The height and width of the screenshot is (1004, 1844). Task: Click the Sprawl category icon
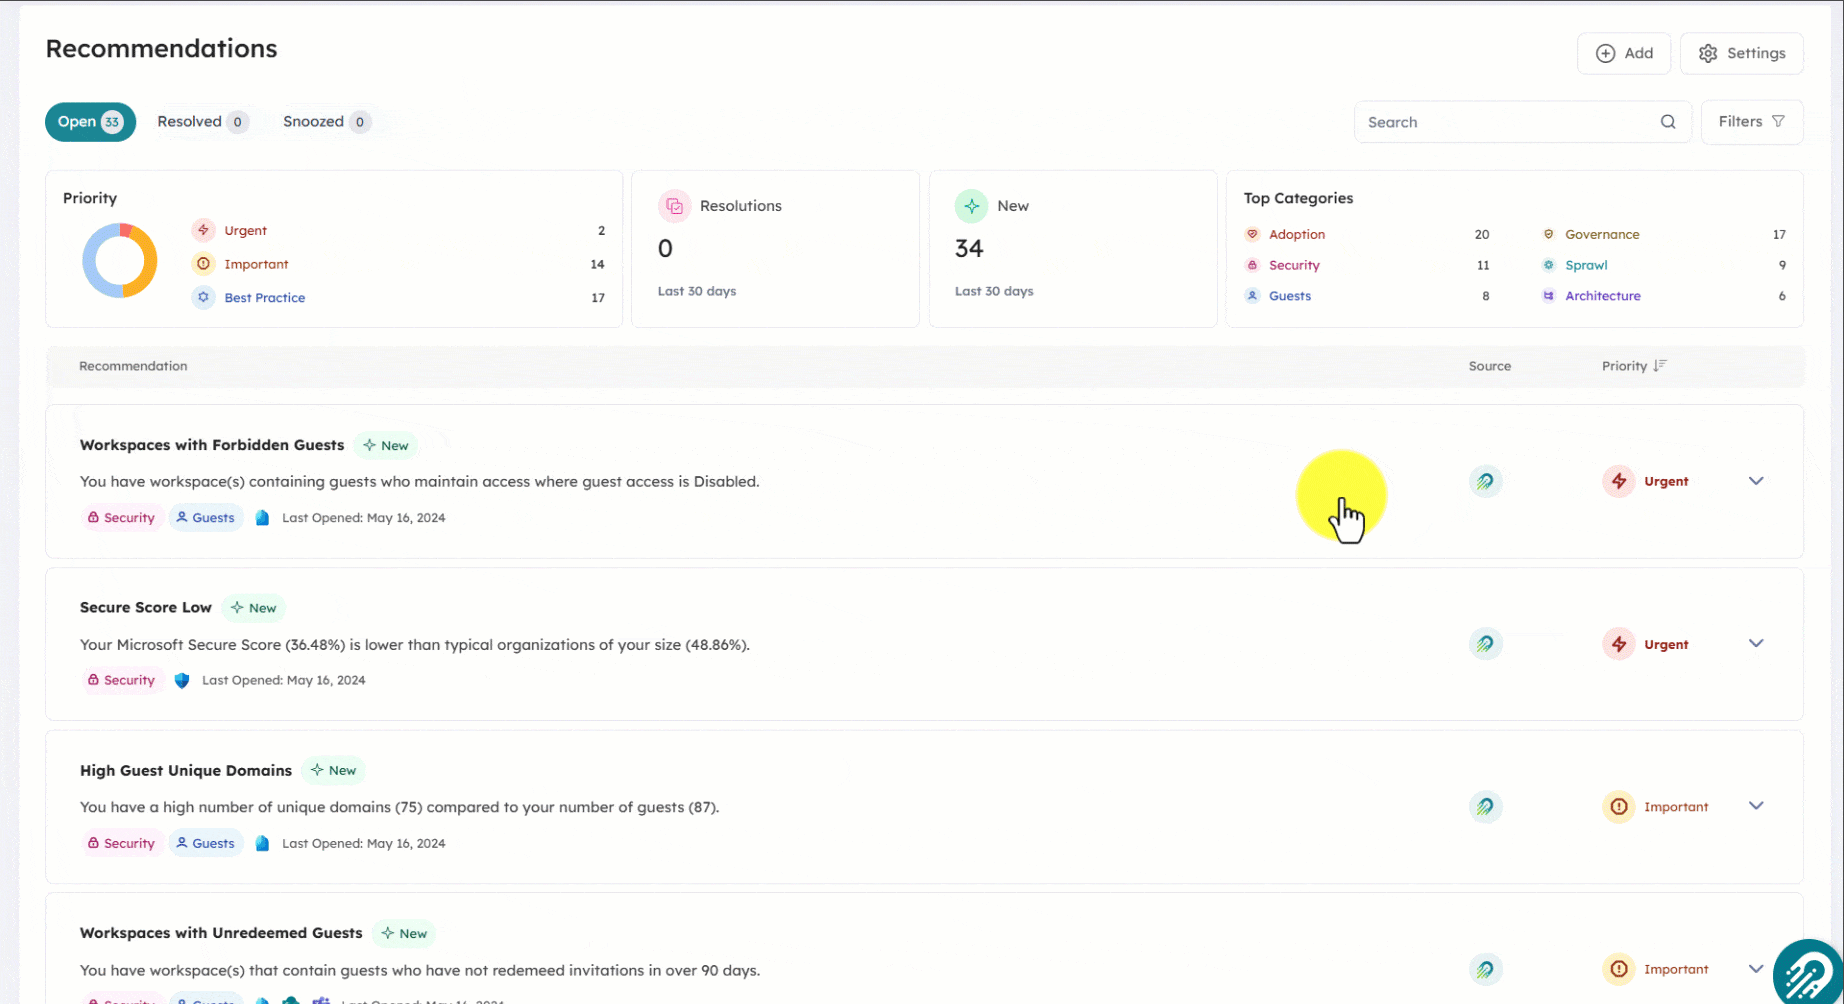(1548, 265)
